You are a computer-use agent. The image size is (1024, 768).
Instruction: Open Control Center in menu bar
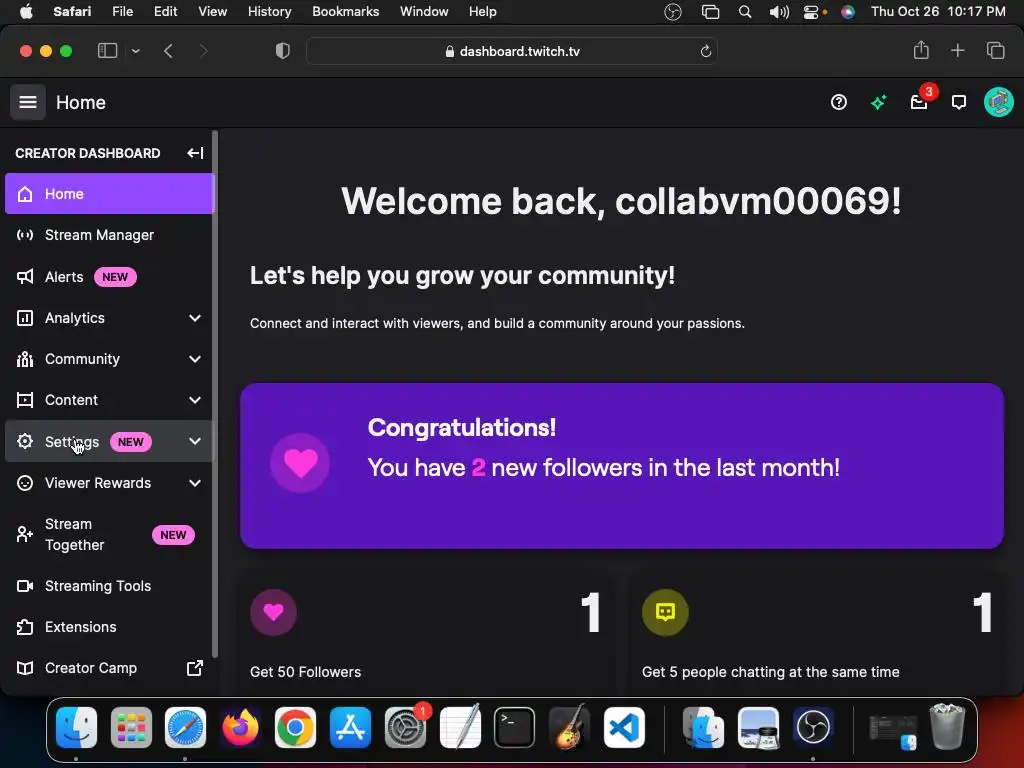(x=811, y=12)
